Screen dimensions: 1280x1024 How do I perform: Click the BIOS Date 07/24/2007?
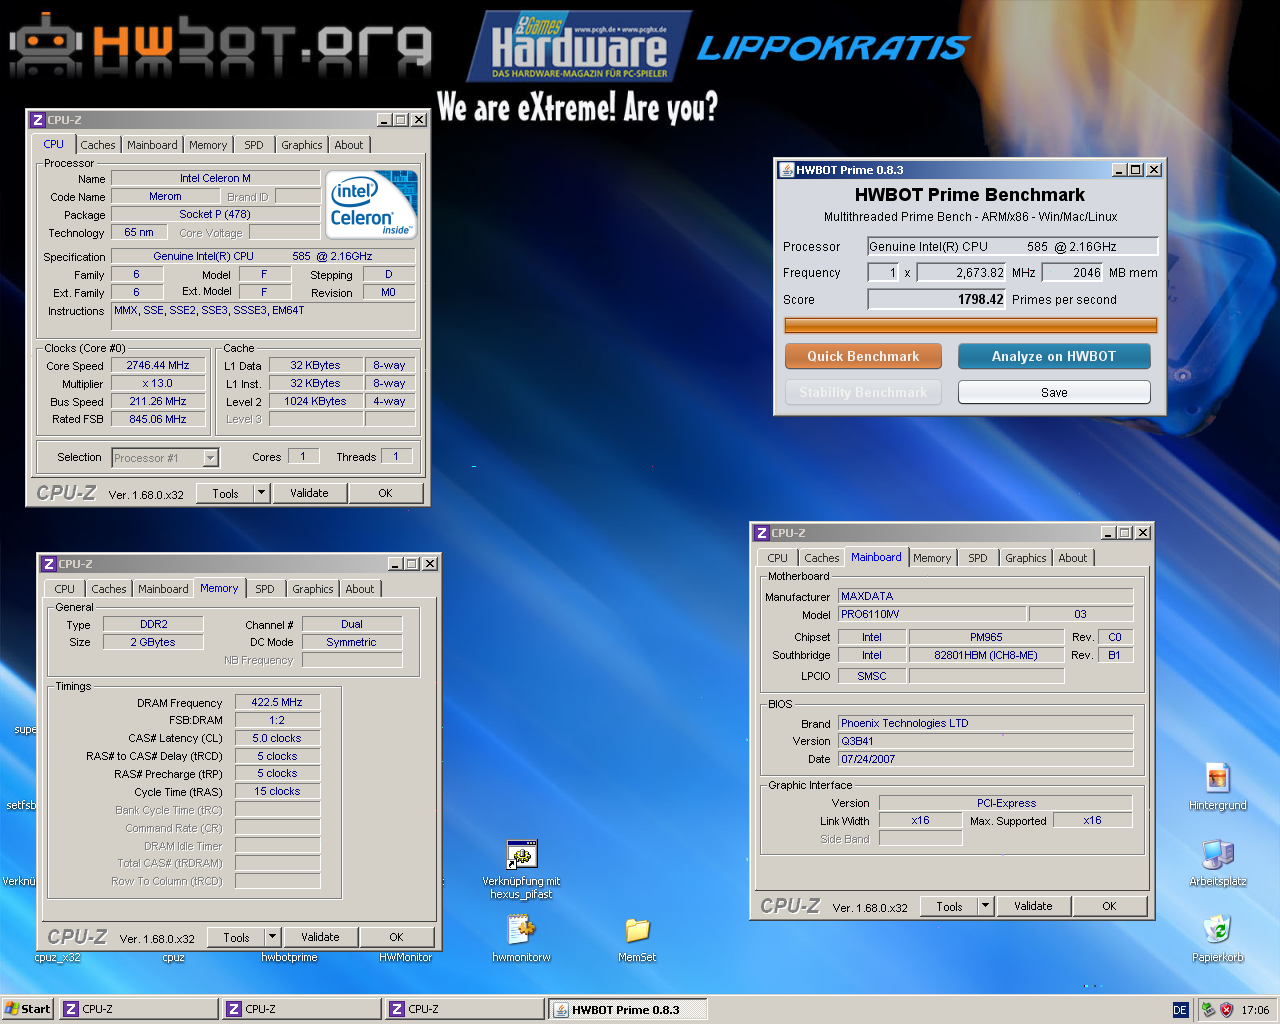tap(985, 760)
